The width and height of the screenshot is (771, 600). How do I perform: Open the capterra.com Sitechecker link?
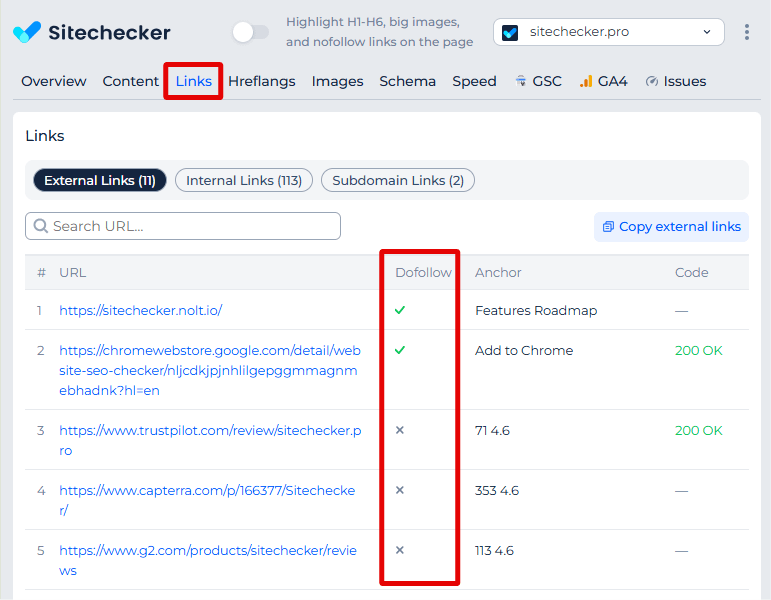click(207, 500)
